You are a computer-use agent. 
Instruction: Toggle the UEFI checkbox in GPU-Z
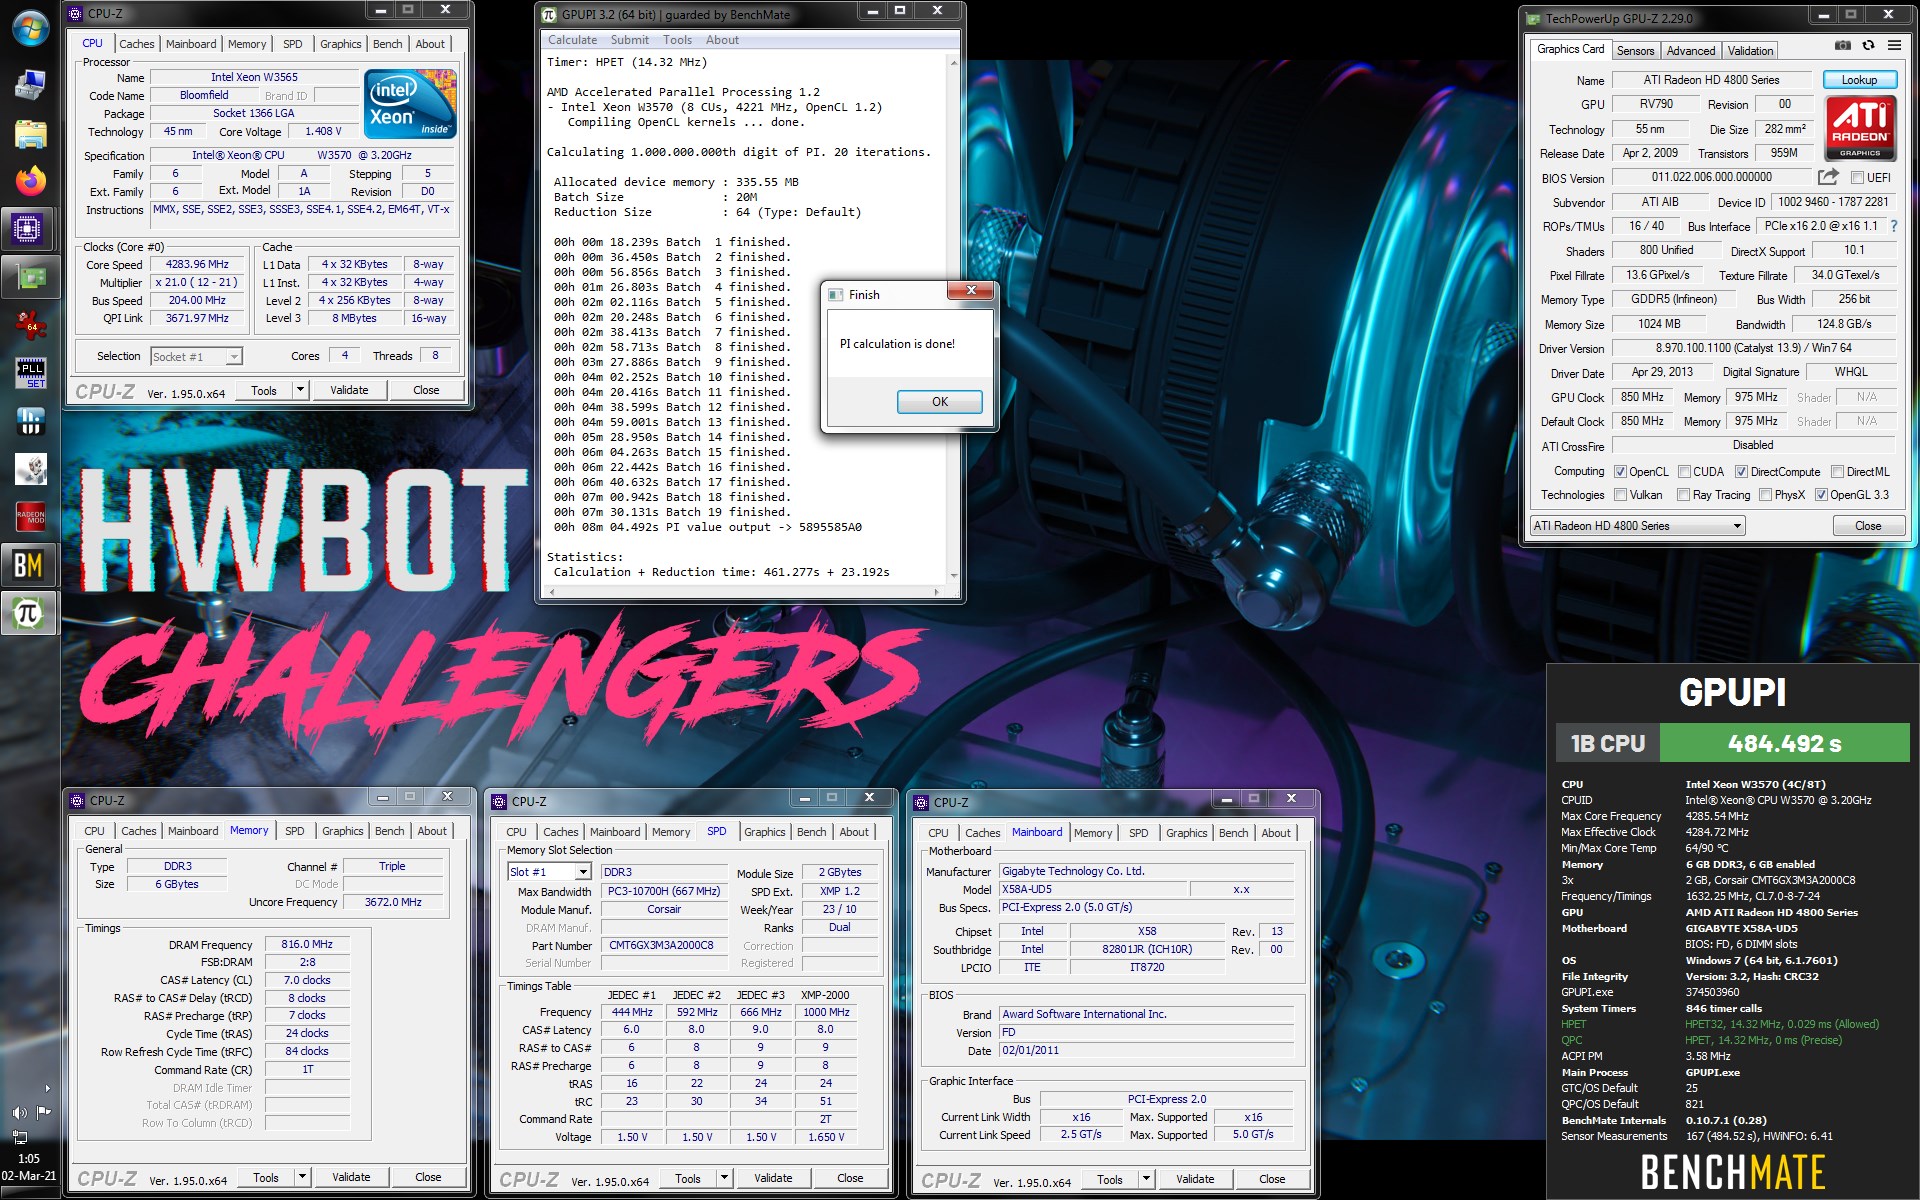coord(1857,178)
